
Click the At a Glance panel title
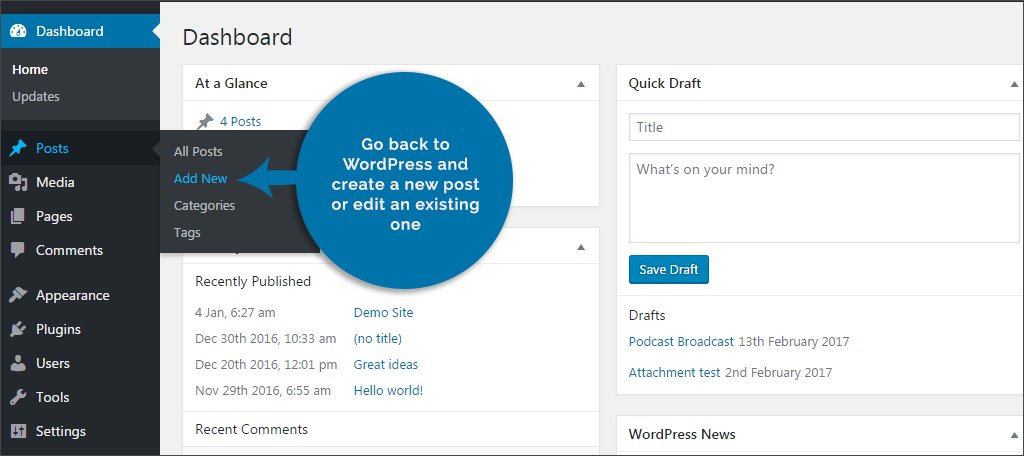[231, 83]
